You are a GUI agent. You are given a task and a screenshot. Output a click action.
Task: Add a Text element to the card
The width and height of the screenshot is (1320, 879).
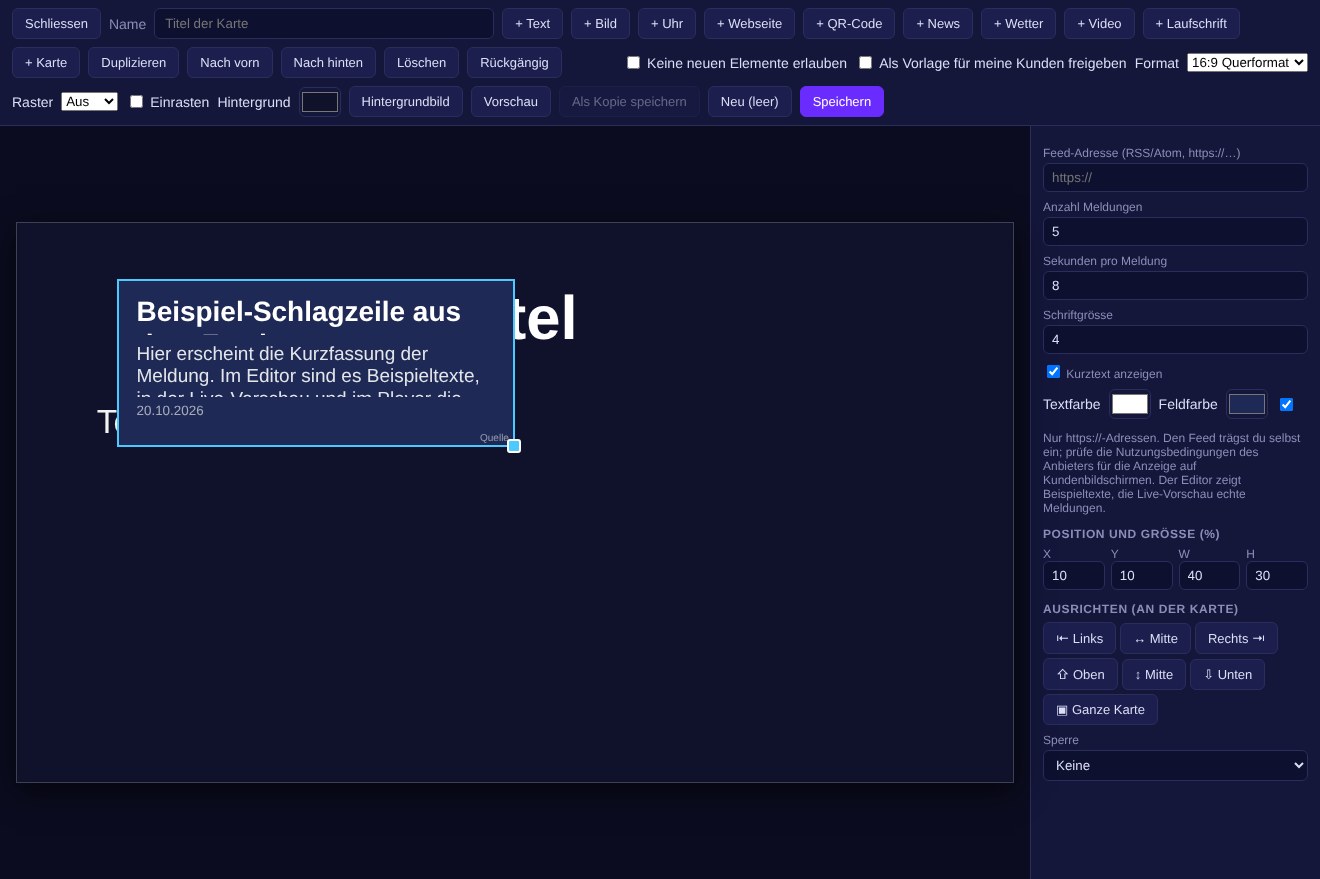[532, 23]
